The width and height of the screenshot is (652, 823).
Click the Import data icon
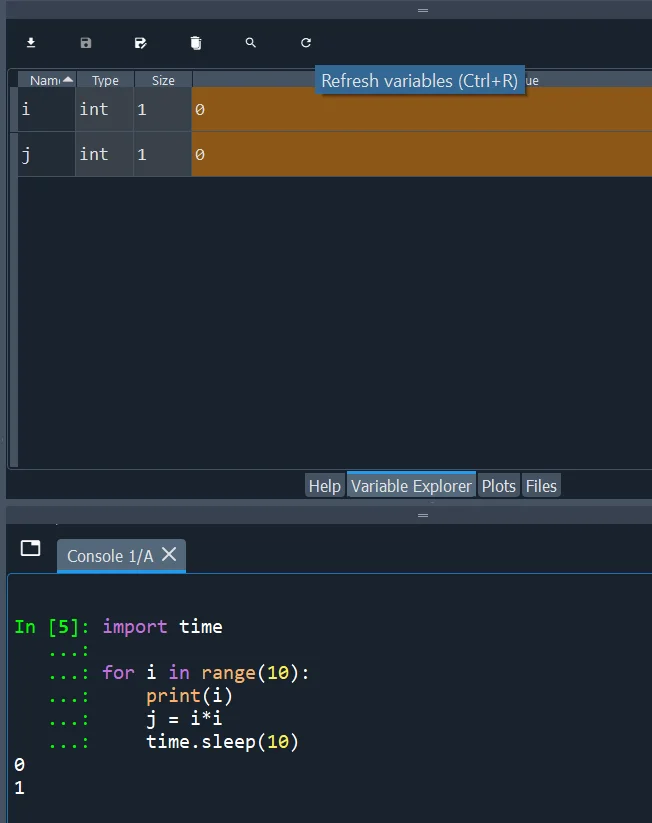[31, 43]
